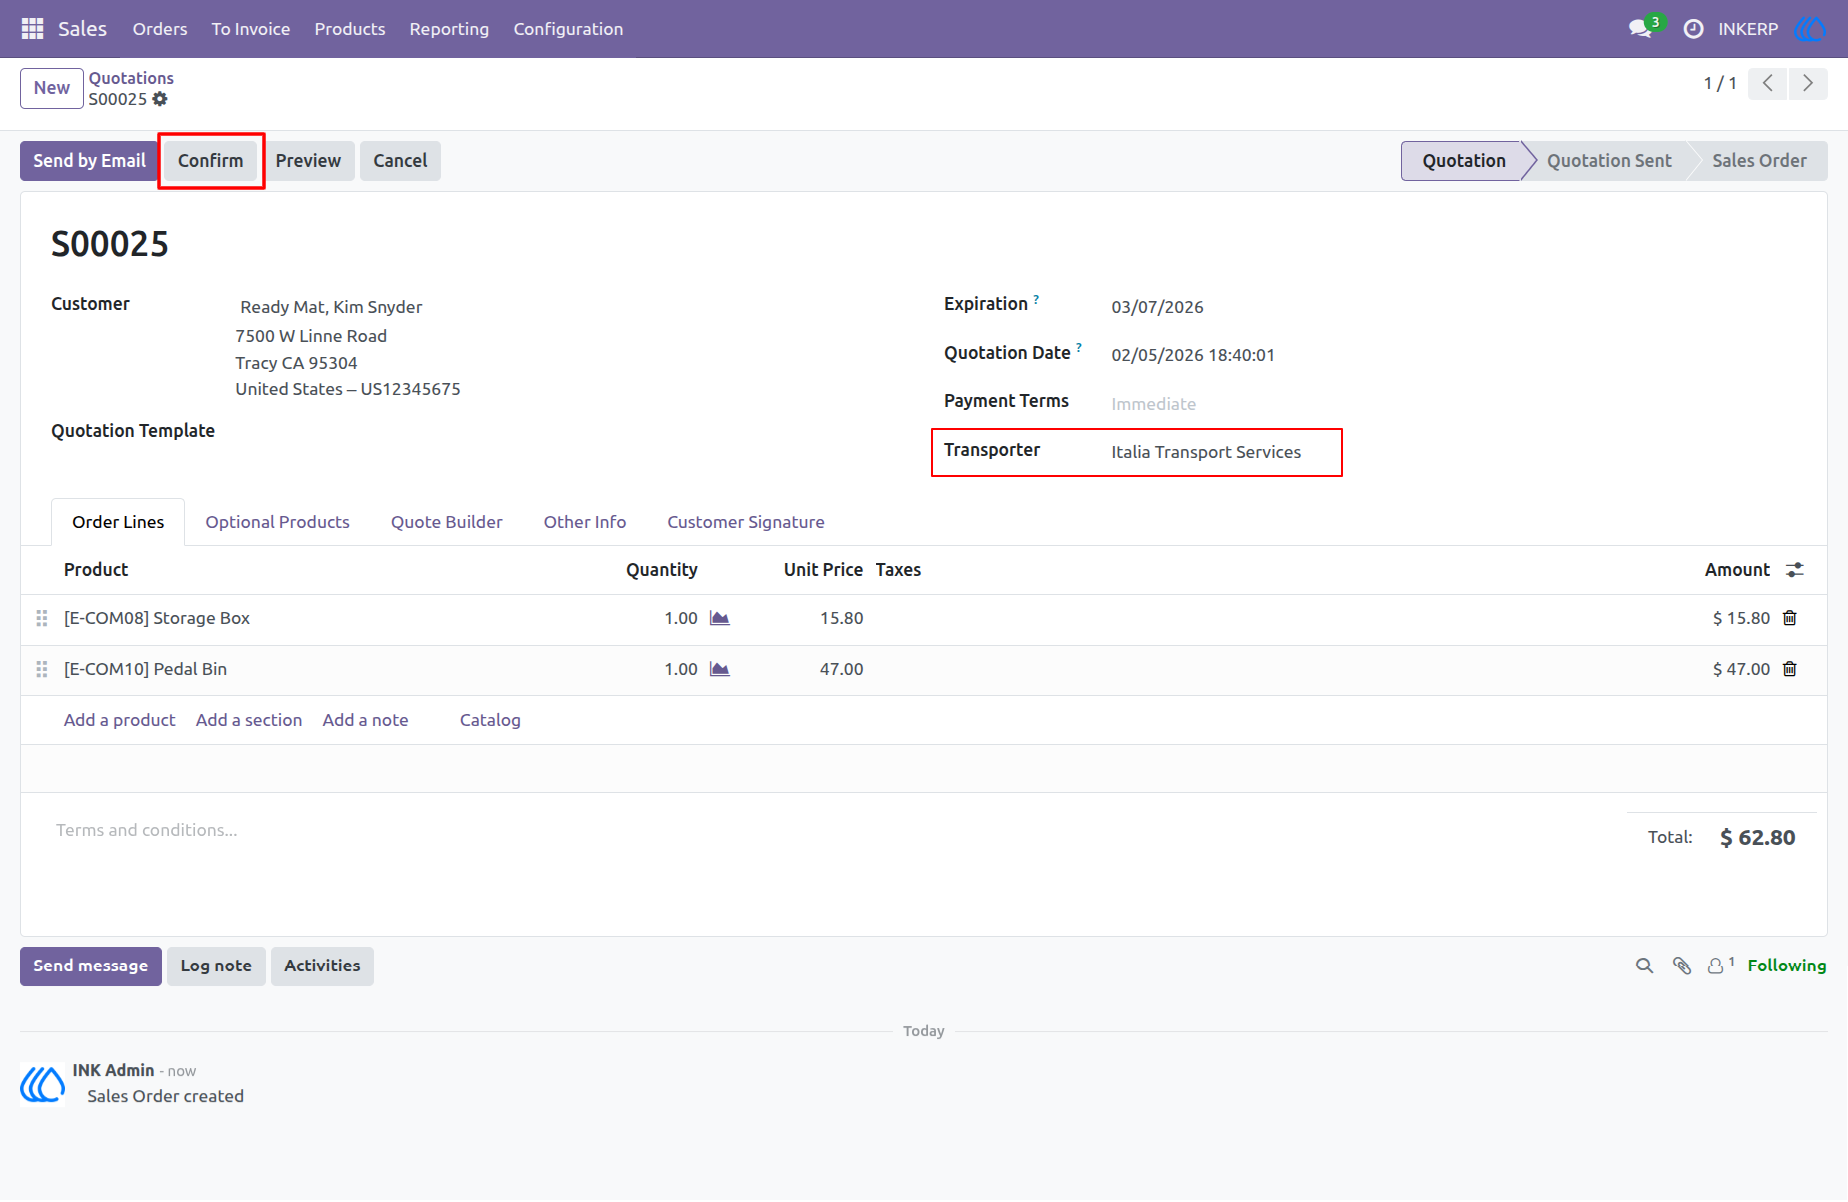Open the Quotations breadcrumb link

pyautogui.click(x=131, y=78)
